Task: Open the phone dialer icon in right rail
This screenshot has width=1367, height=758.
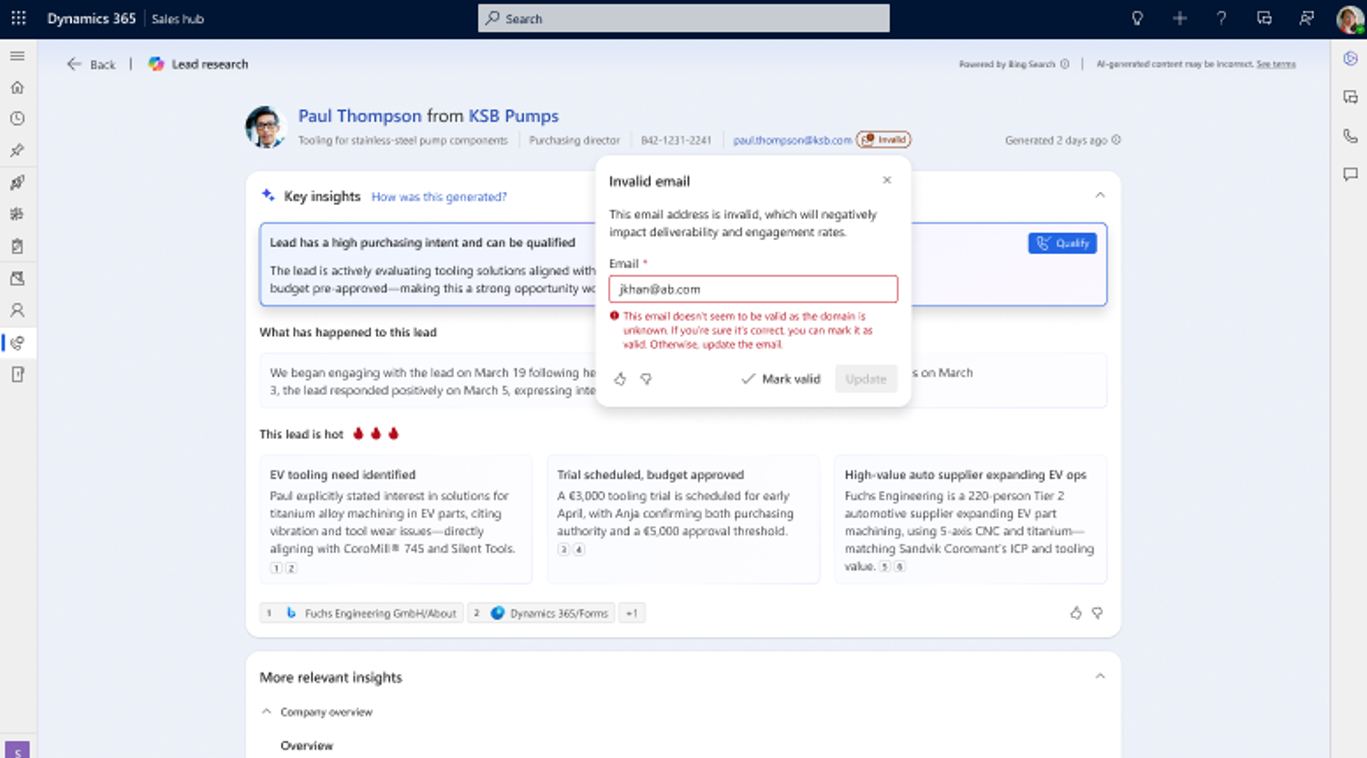Action: click(1350, 136)
